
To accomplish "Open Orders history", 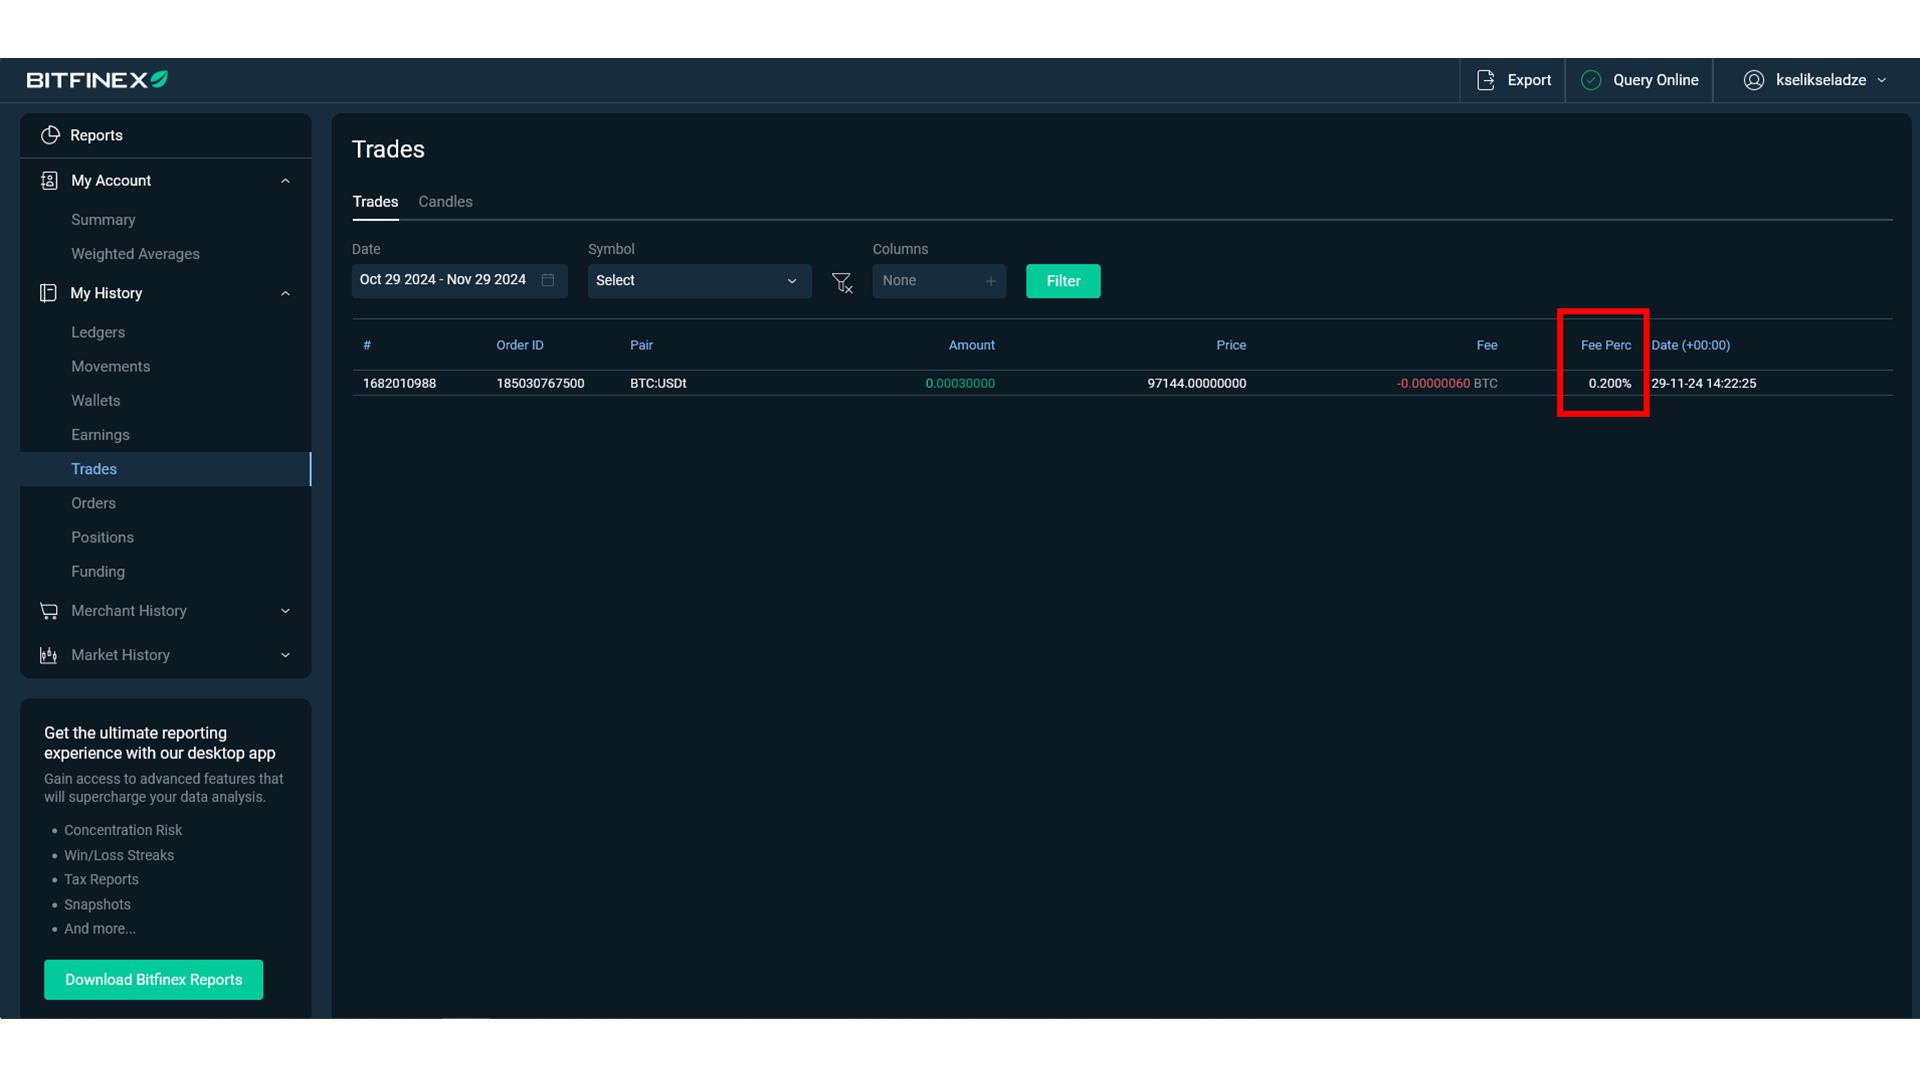I will pos(93,503).
